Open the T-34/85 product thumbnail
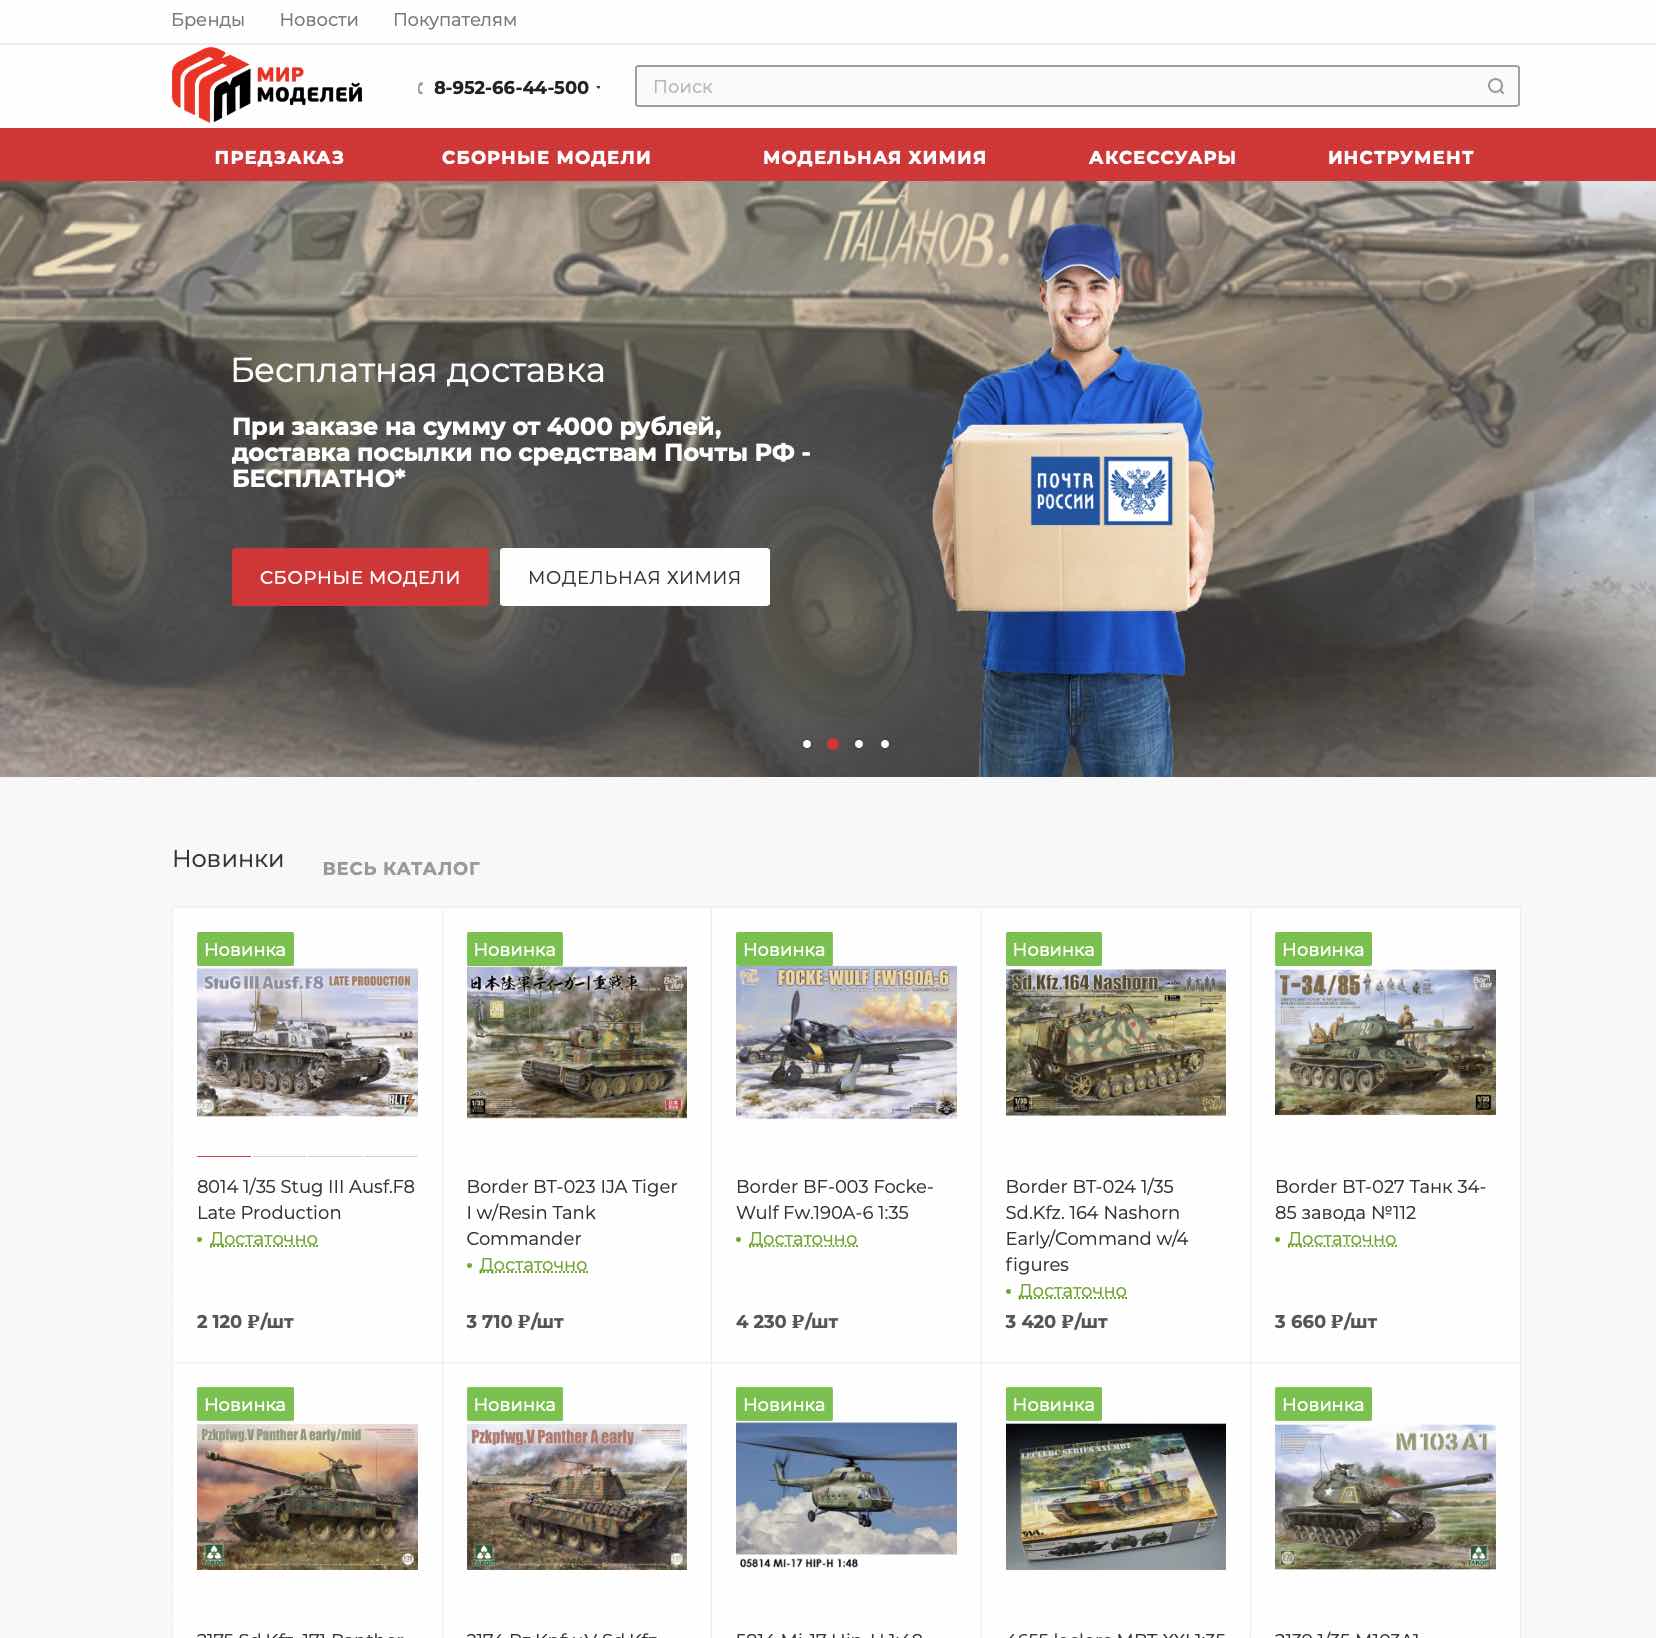Screen dimensions: 1656x1638 tap(1385, 1042)
